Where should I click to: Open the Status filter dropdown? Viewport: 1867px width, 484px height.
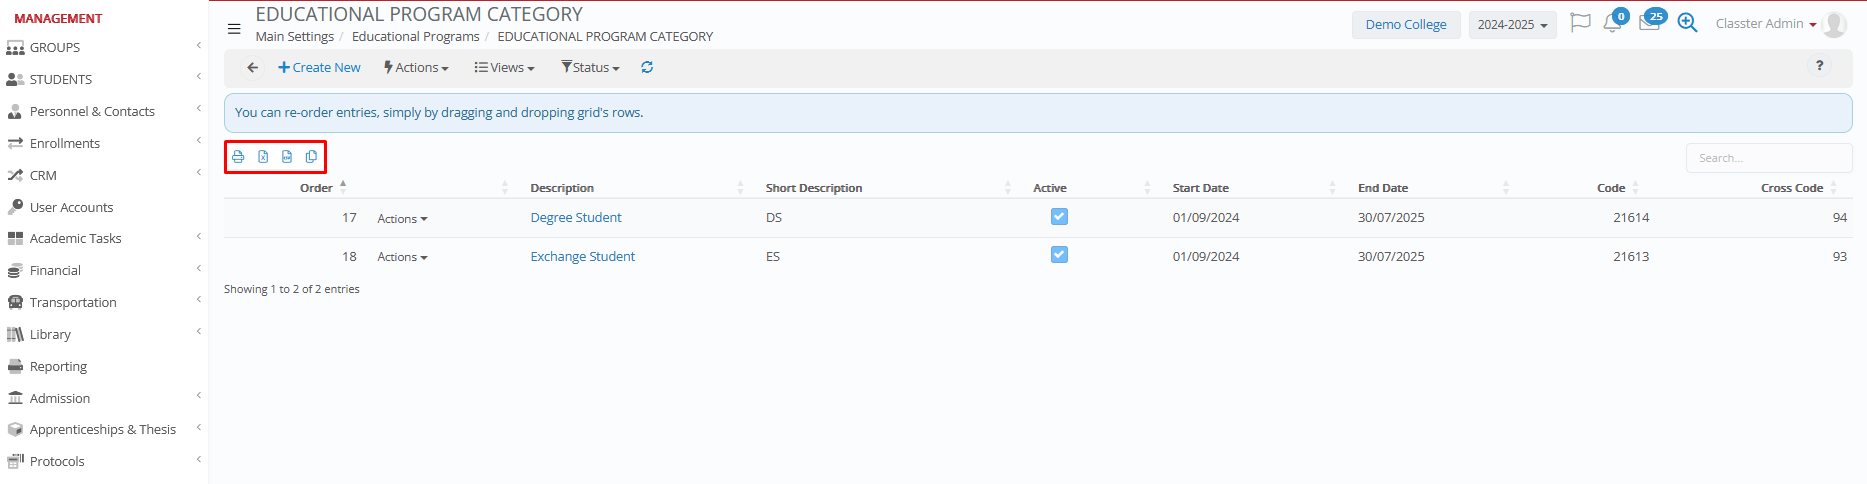pos(590,67)
